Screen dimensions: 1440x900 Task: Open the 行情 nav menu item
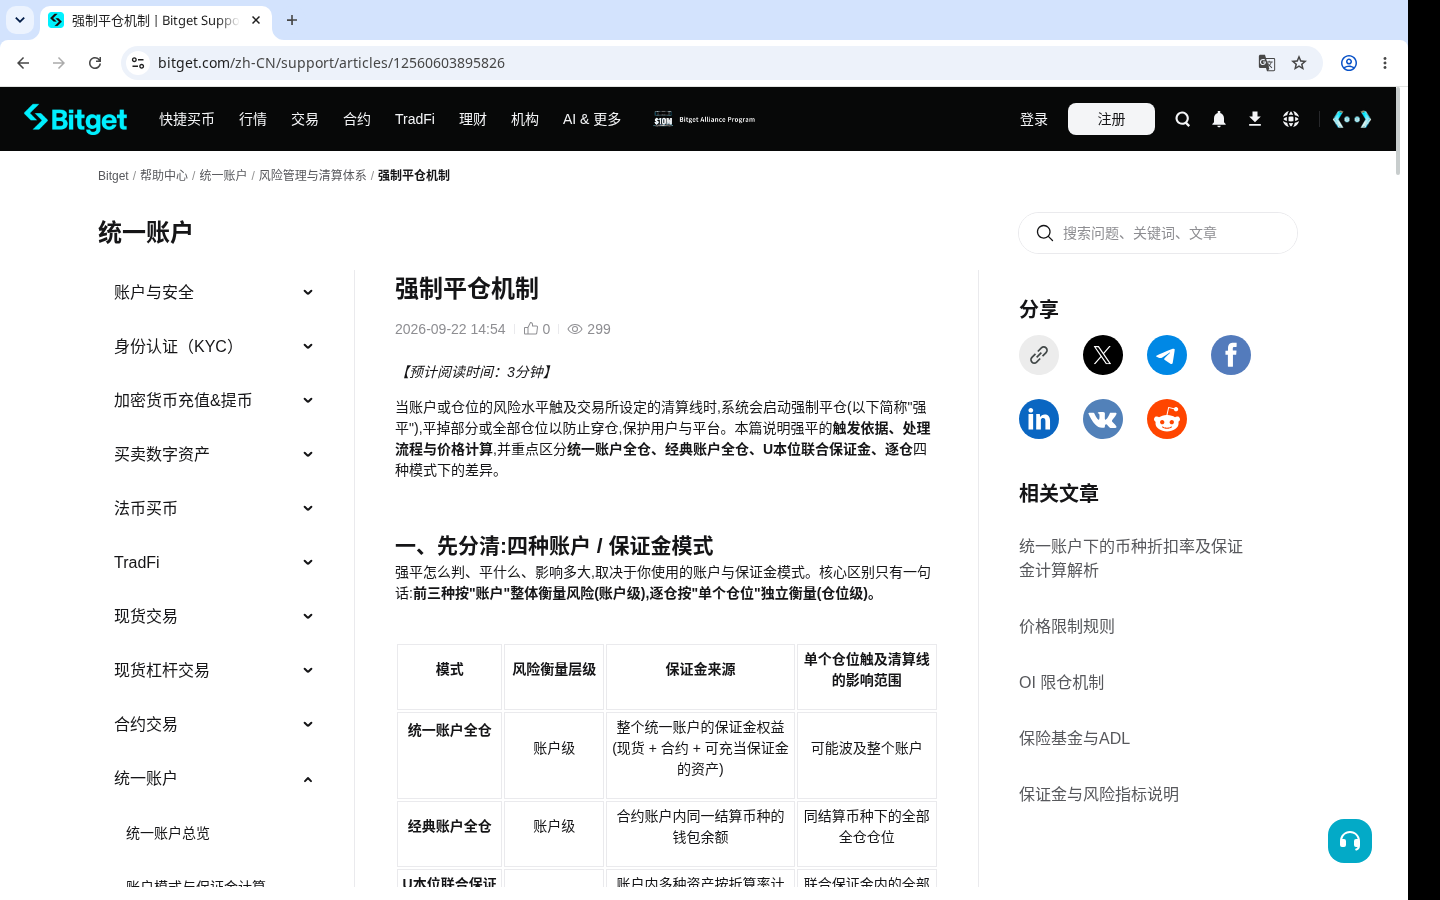pyautogui.click(x=253, y=119)
